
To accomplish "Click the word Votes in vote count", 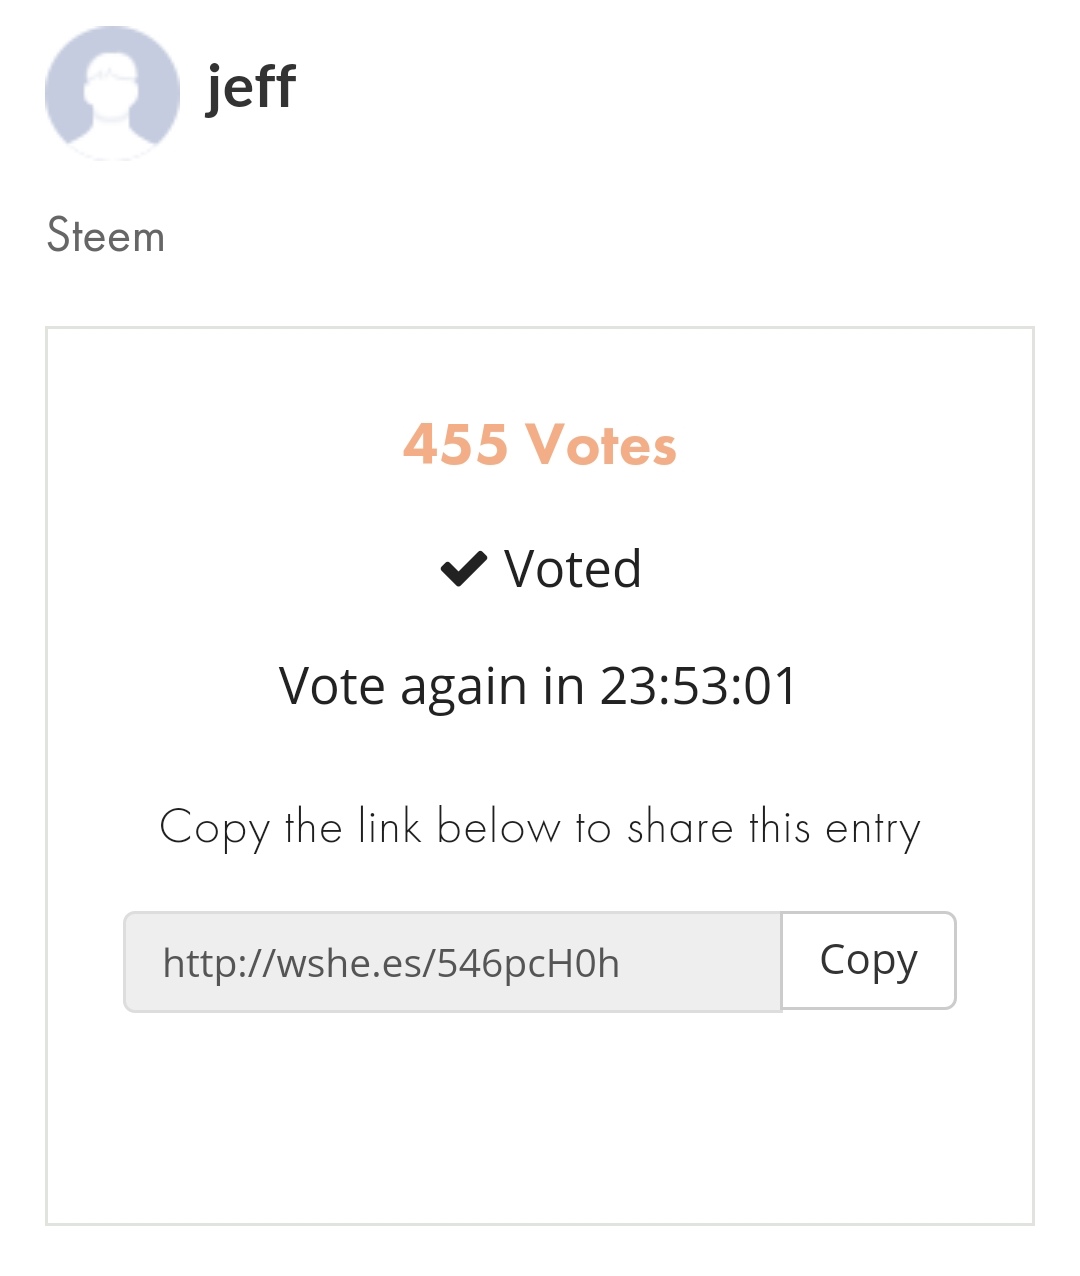I will pyautogui.click(x=601, y=445).
